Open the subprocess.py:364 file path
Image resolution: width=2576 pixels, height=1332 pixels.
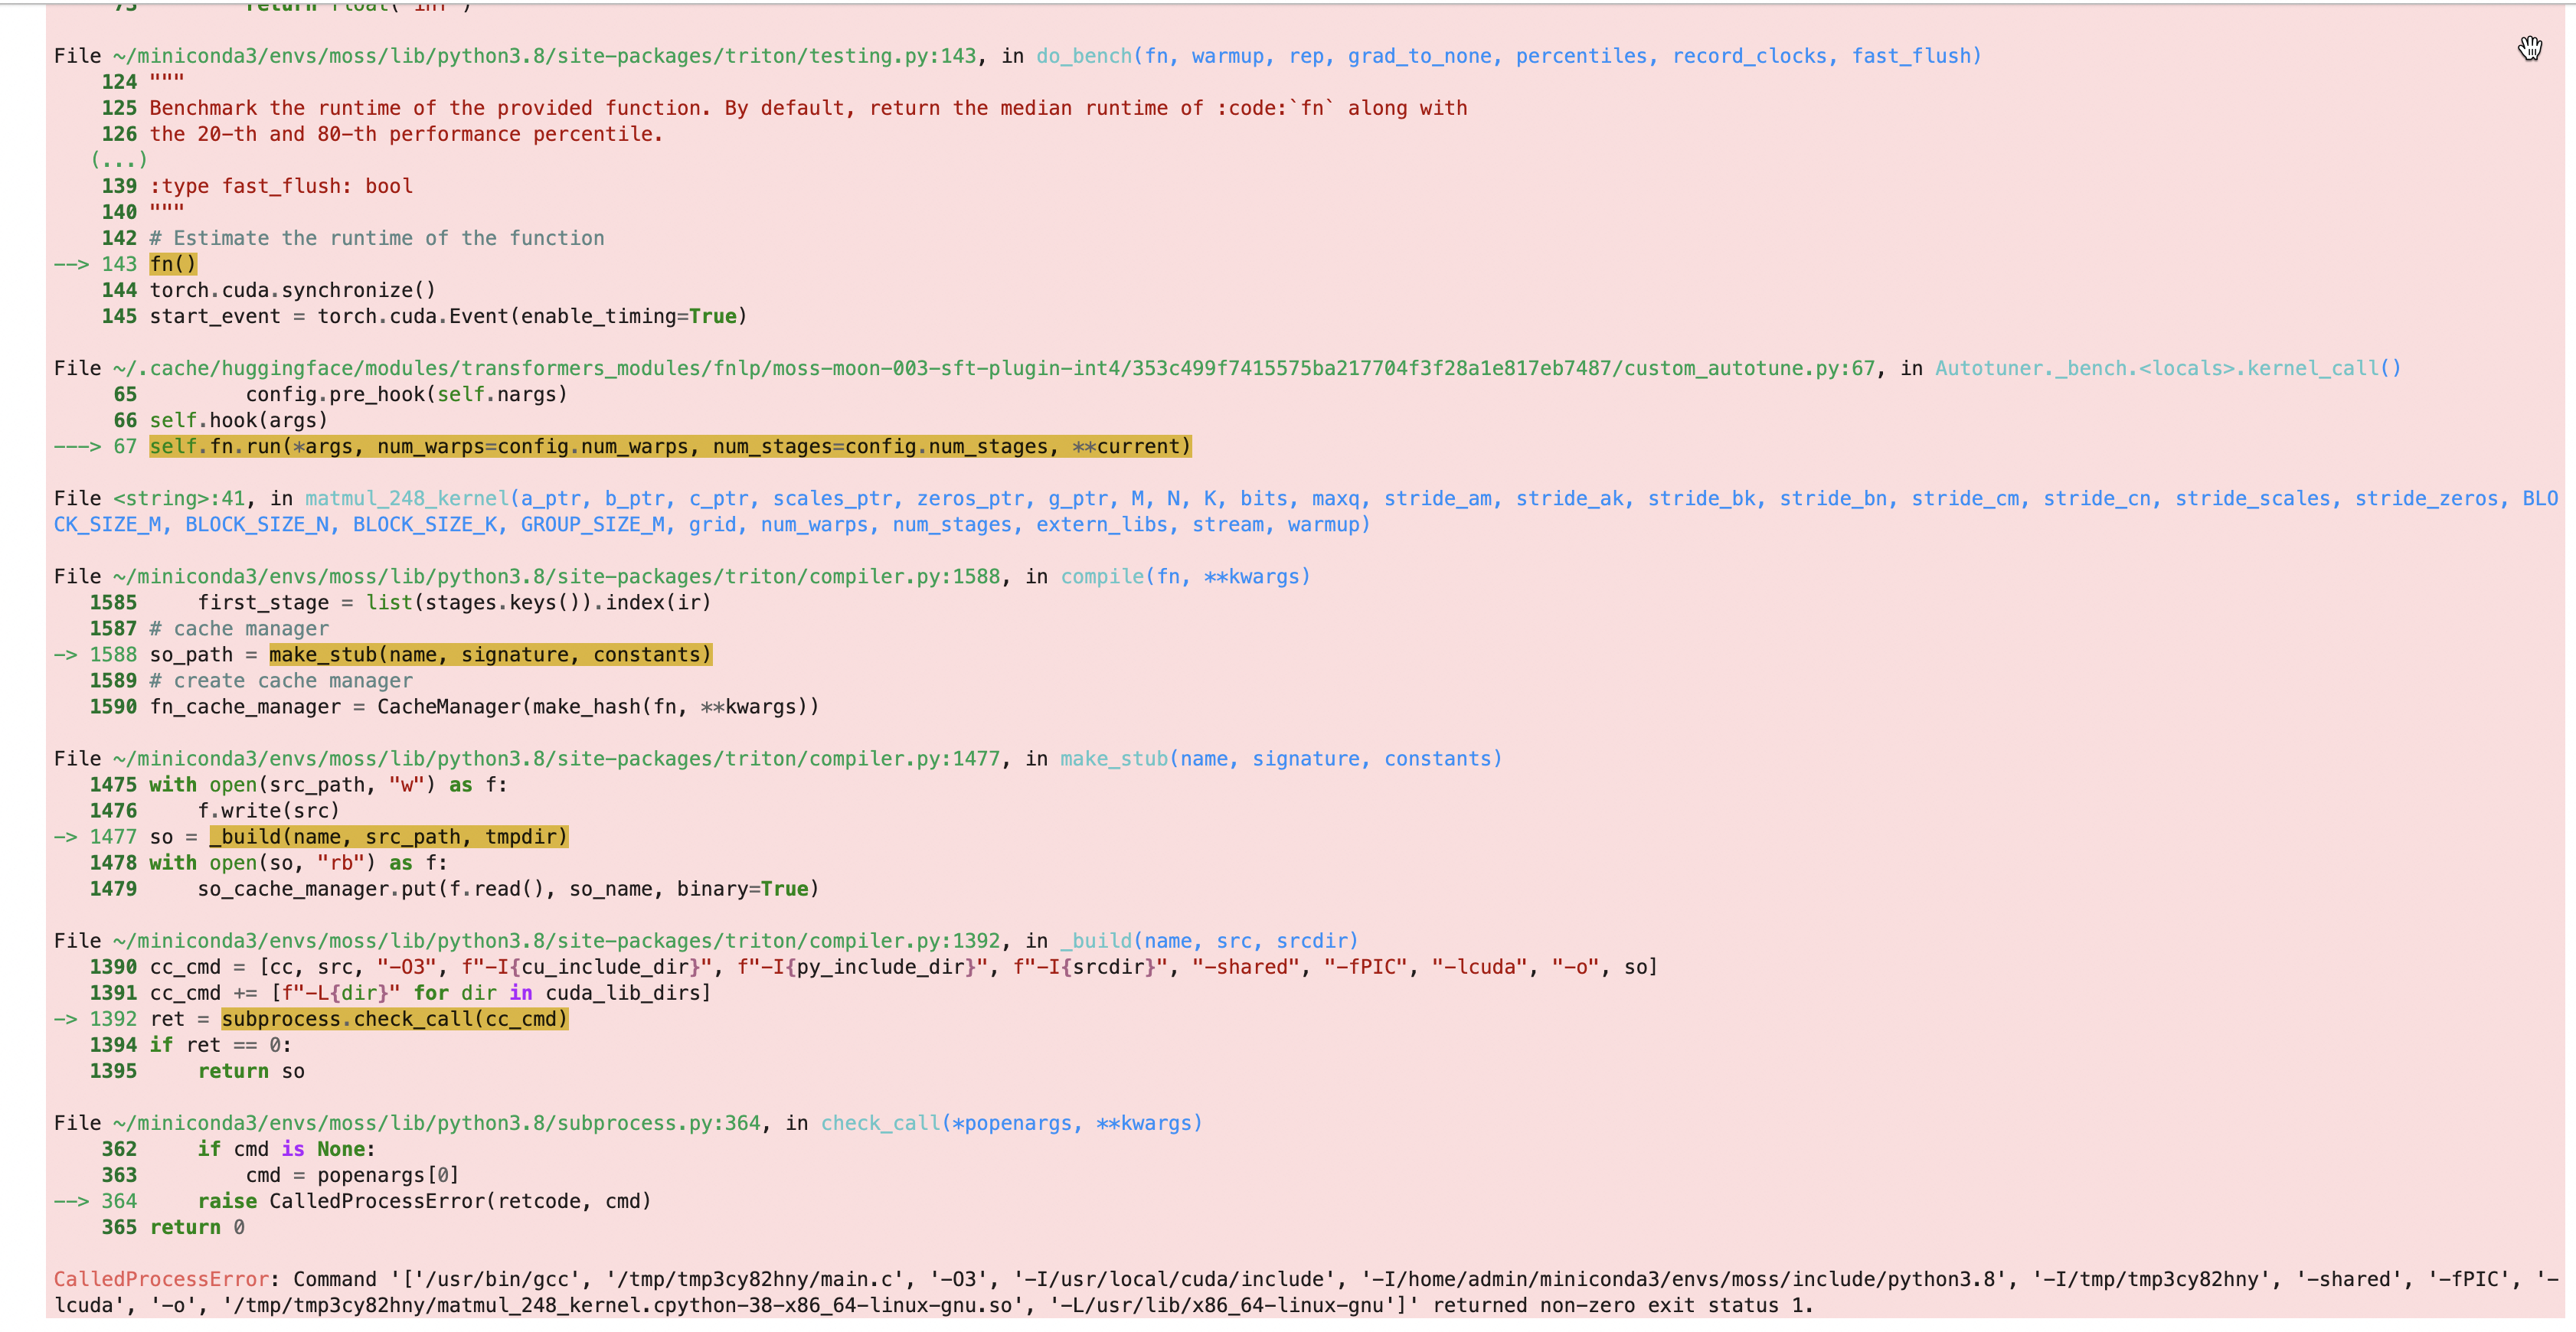(x=430, y=1122)
